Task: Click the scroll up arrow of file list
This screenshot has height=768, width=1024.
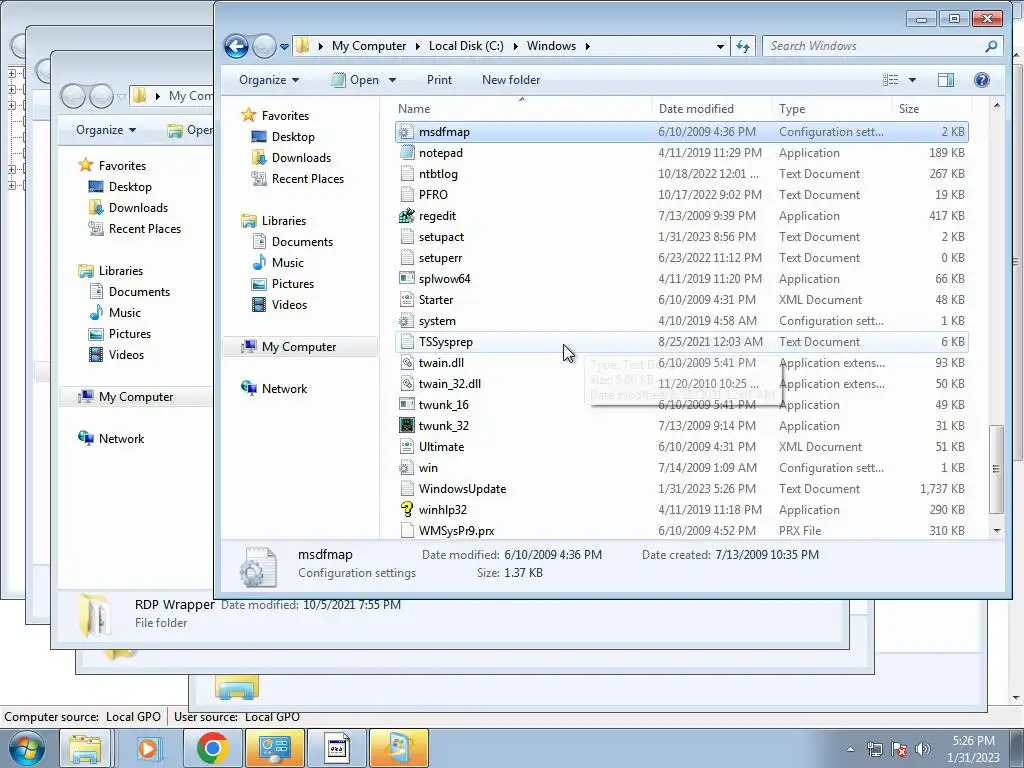Action: pyautogui.click(x=997, y=105)
